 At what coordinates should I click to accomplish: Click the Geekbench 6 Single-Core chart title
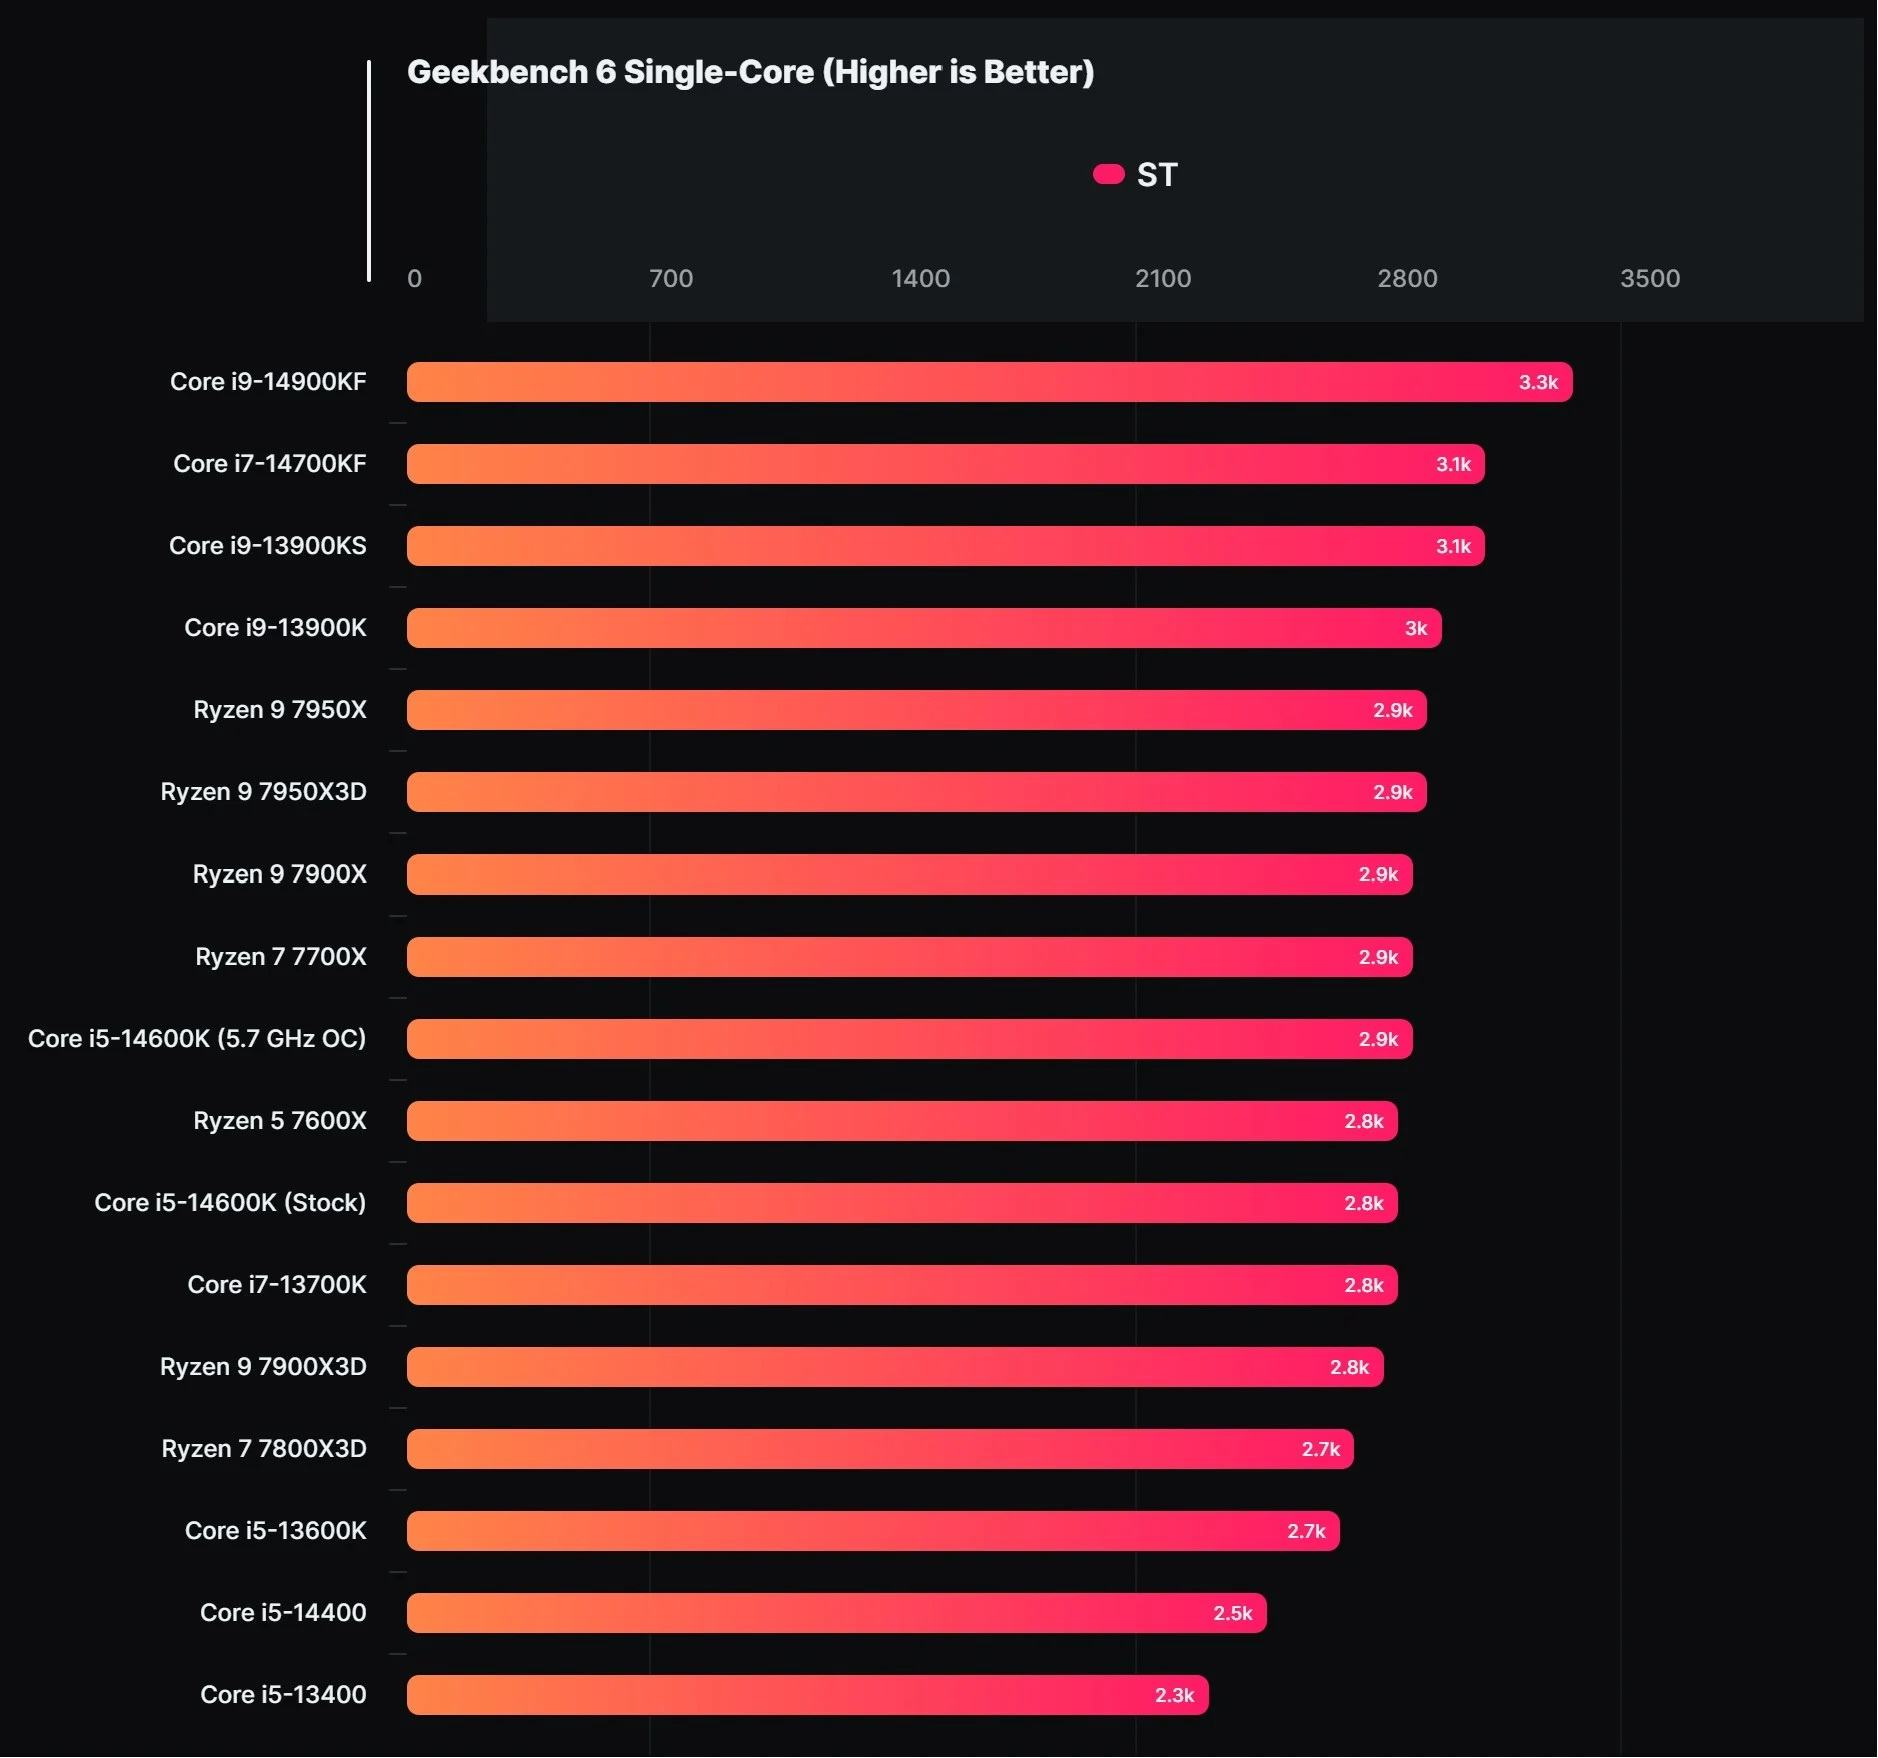(x=750, y=72)
